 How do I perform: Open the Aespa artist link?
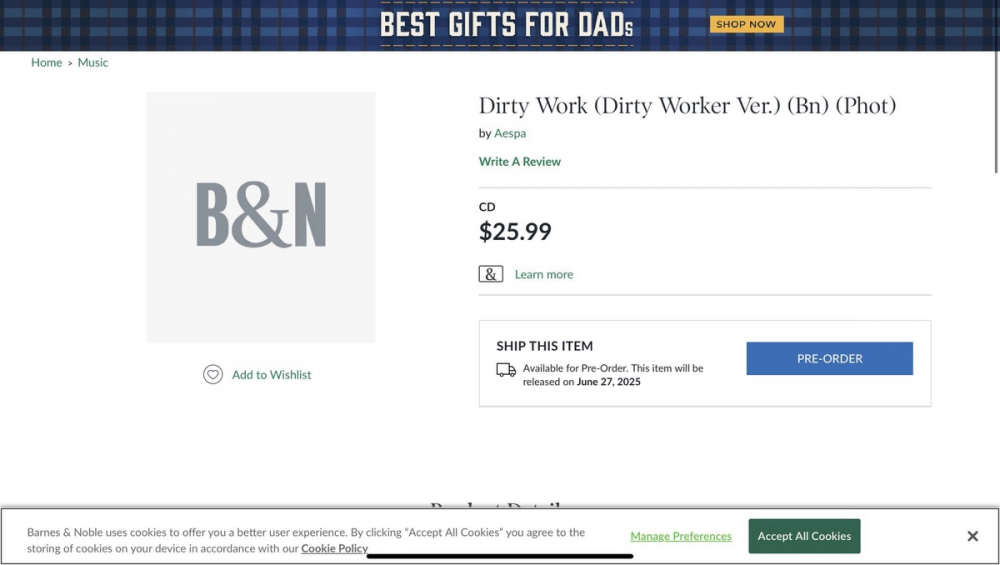click(510, 133)
